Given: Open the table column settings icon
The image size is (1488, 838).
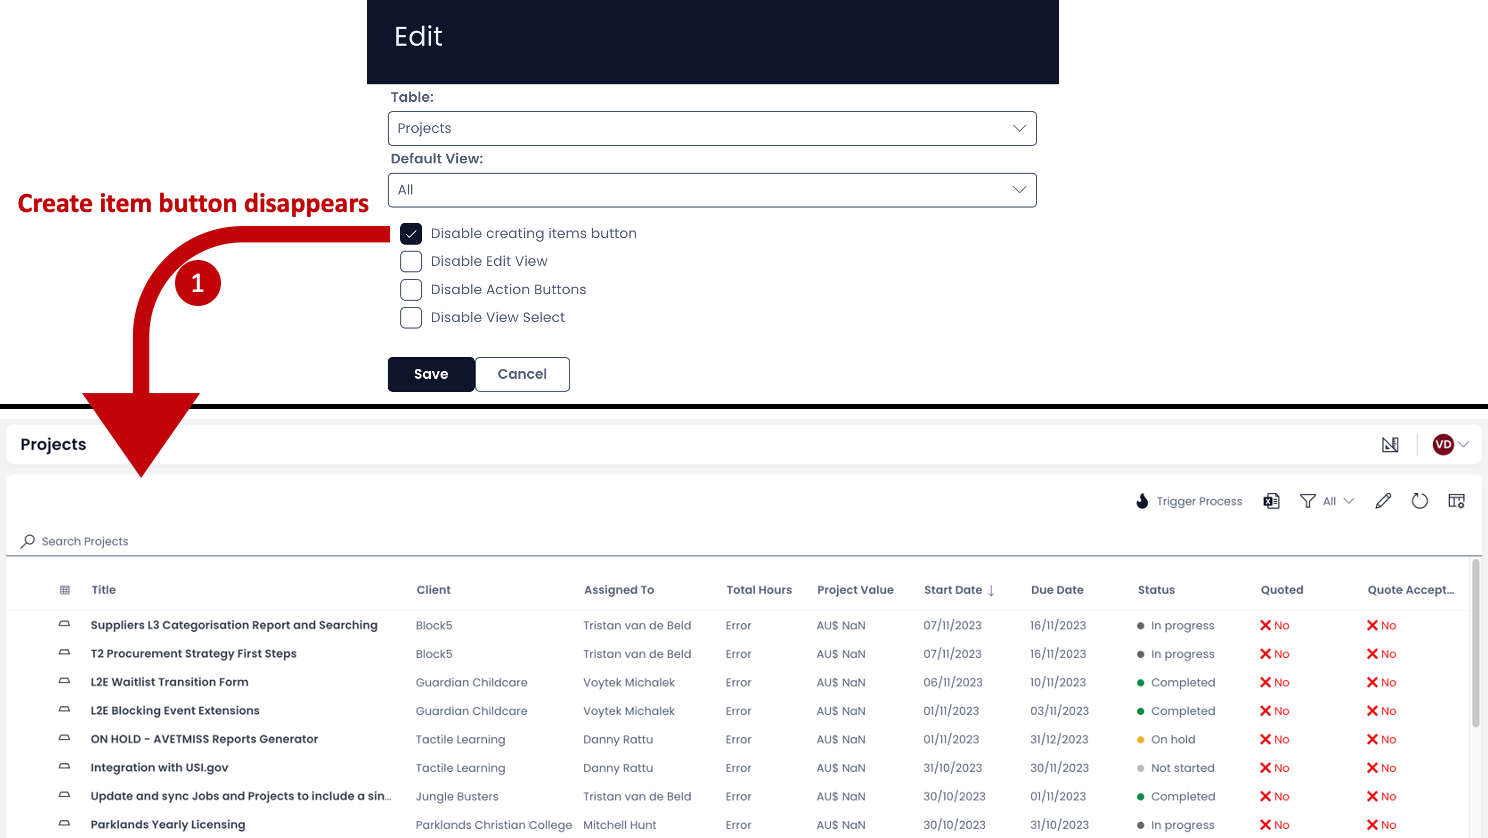Looking at the screenshot, I should [x=1456, y=501].
